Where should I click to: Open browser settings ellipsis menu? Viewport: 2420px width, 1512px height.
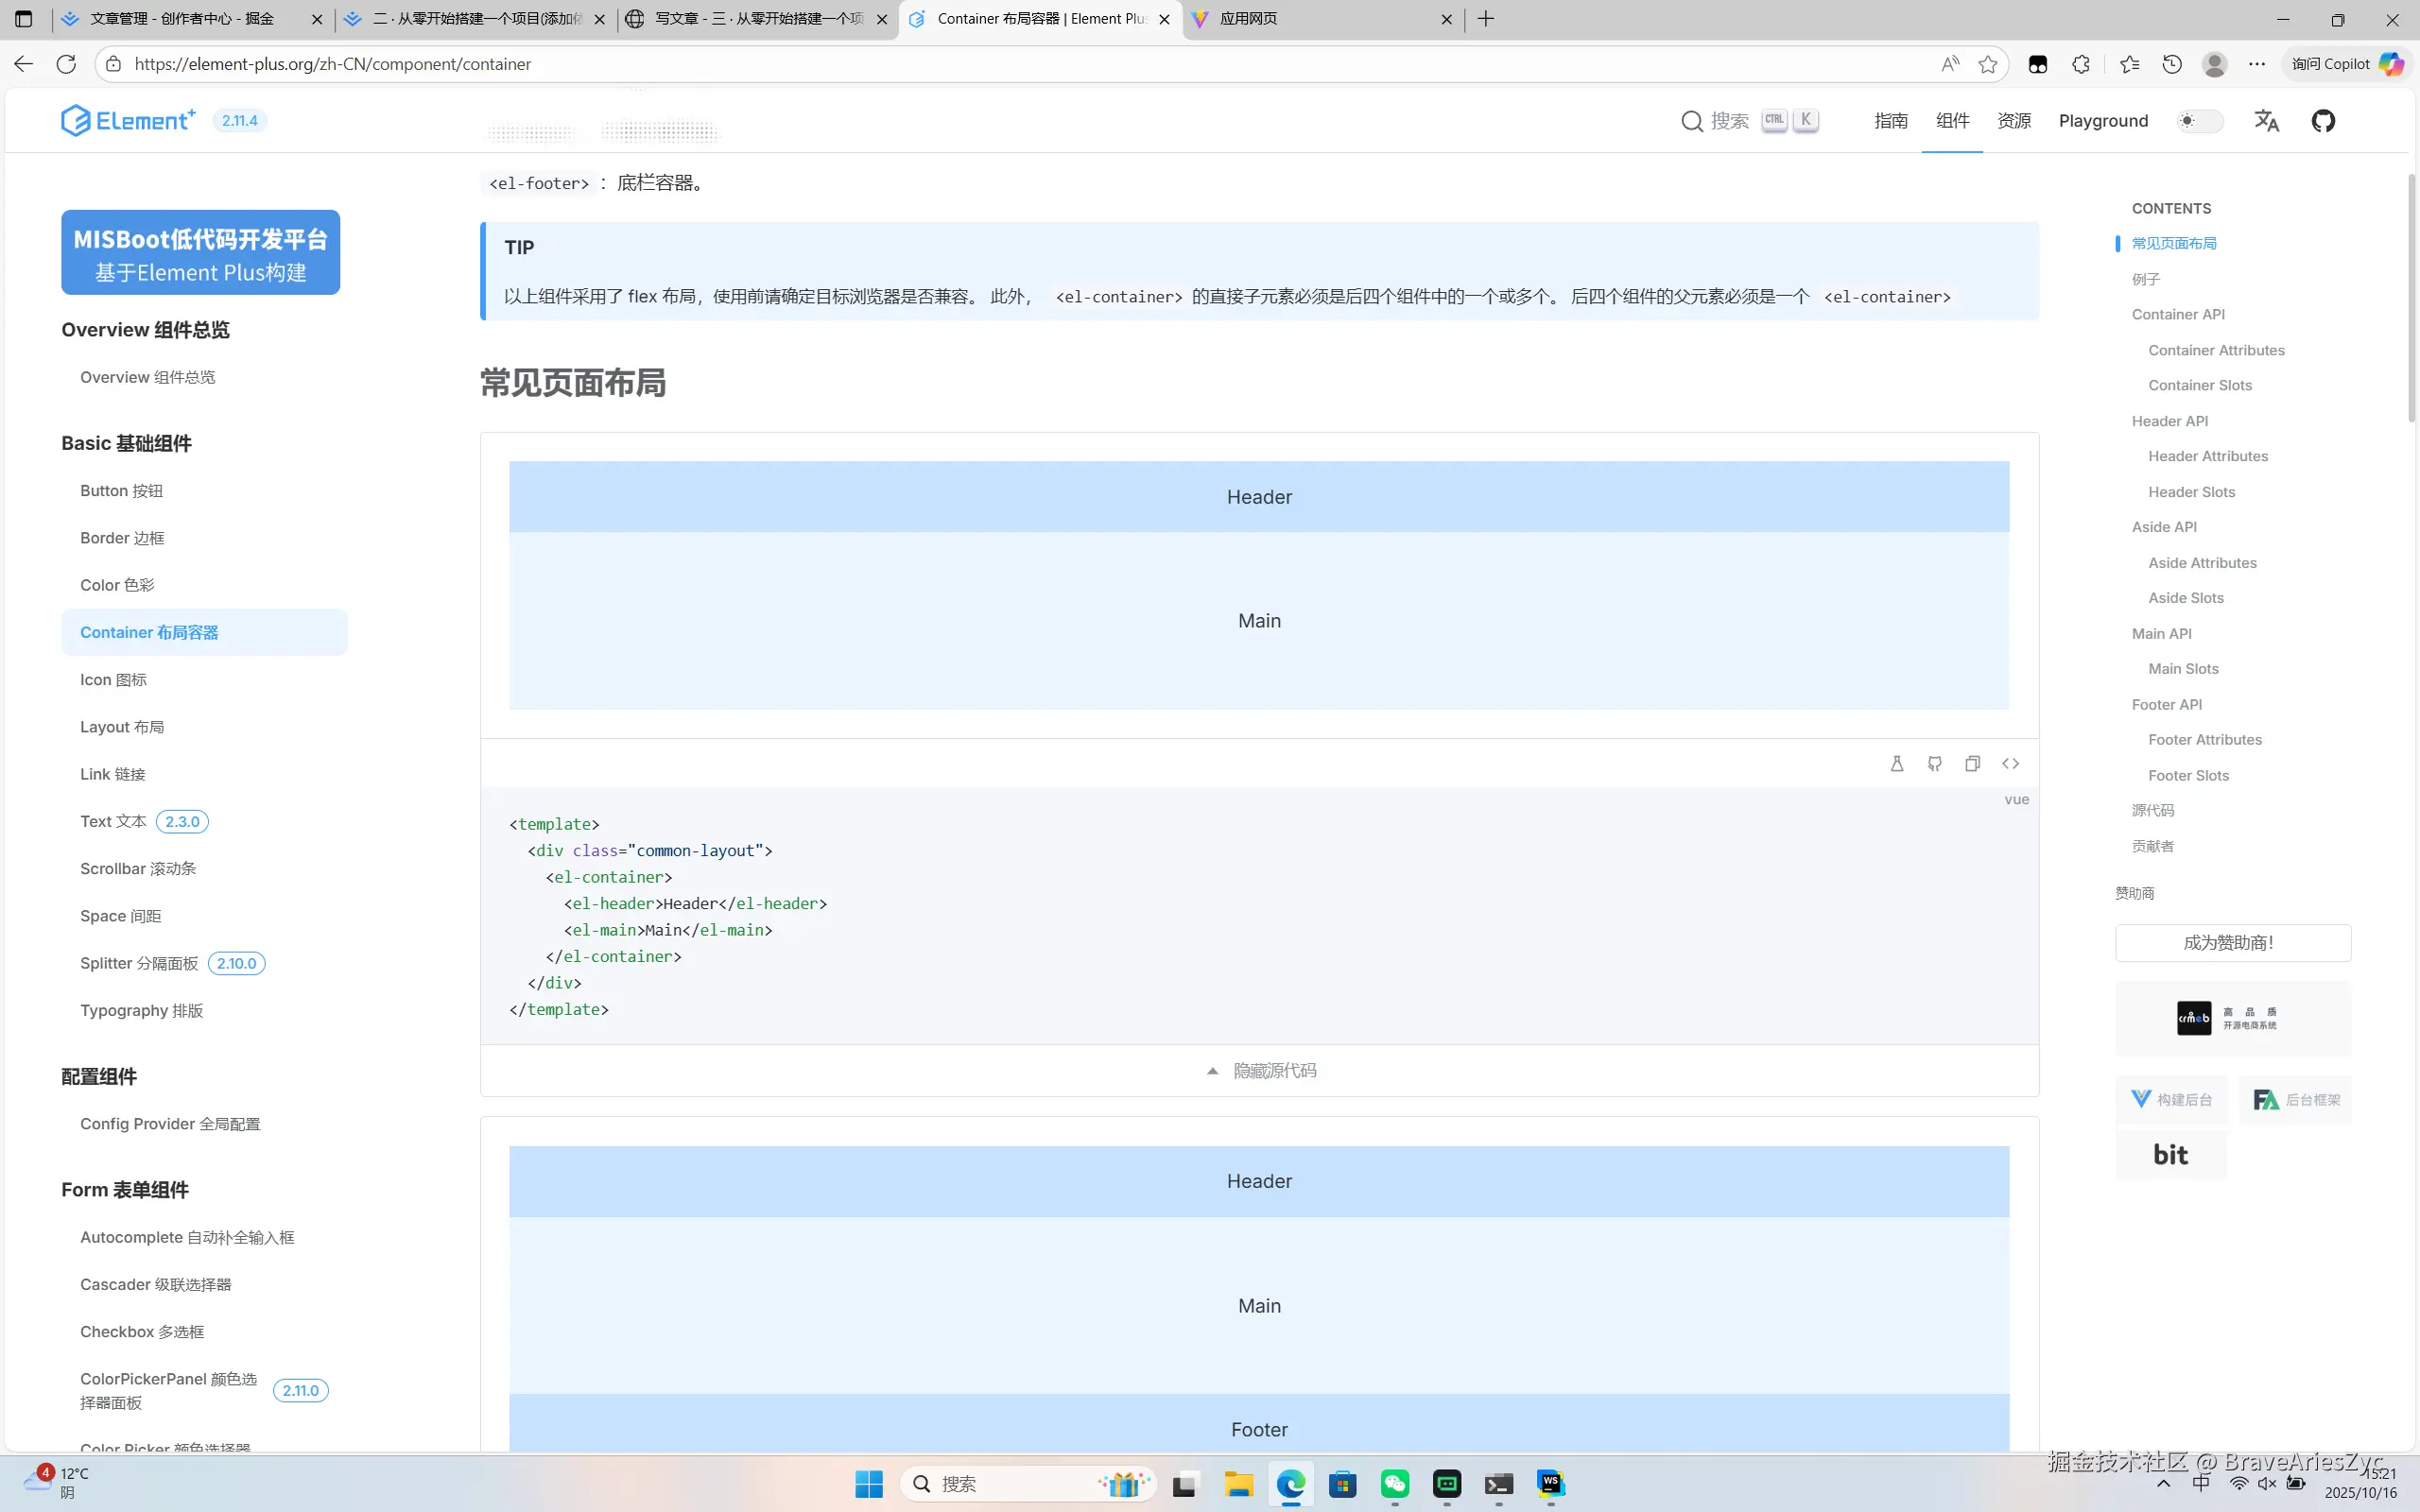(2257, 64)
